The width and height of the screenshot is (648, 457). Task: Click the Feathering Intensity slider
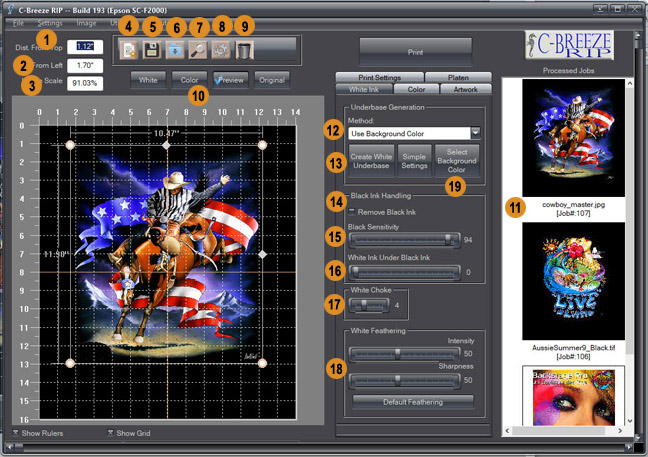(x=404, y=354)
